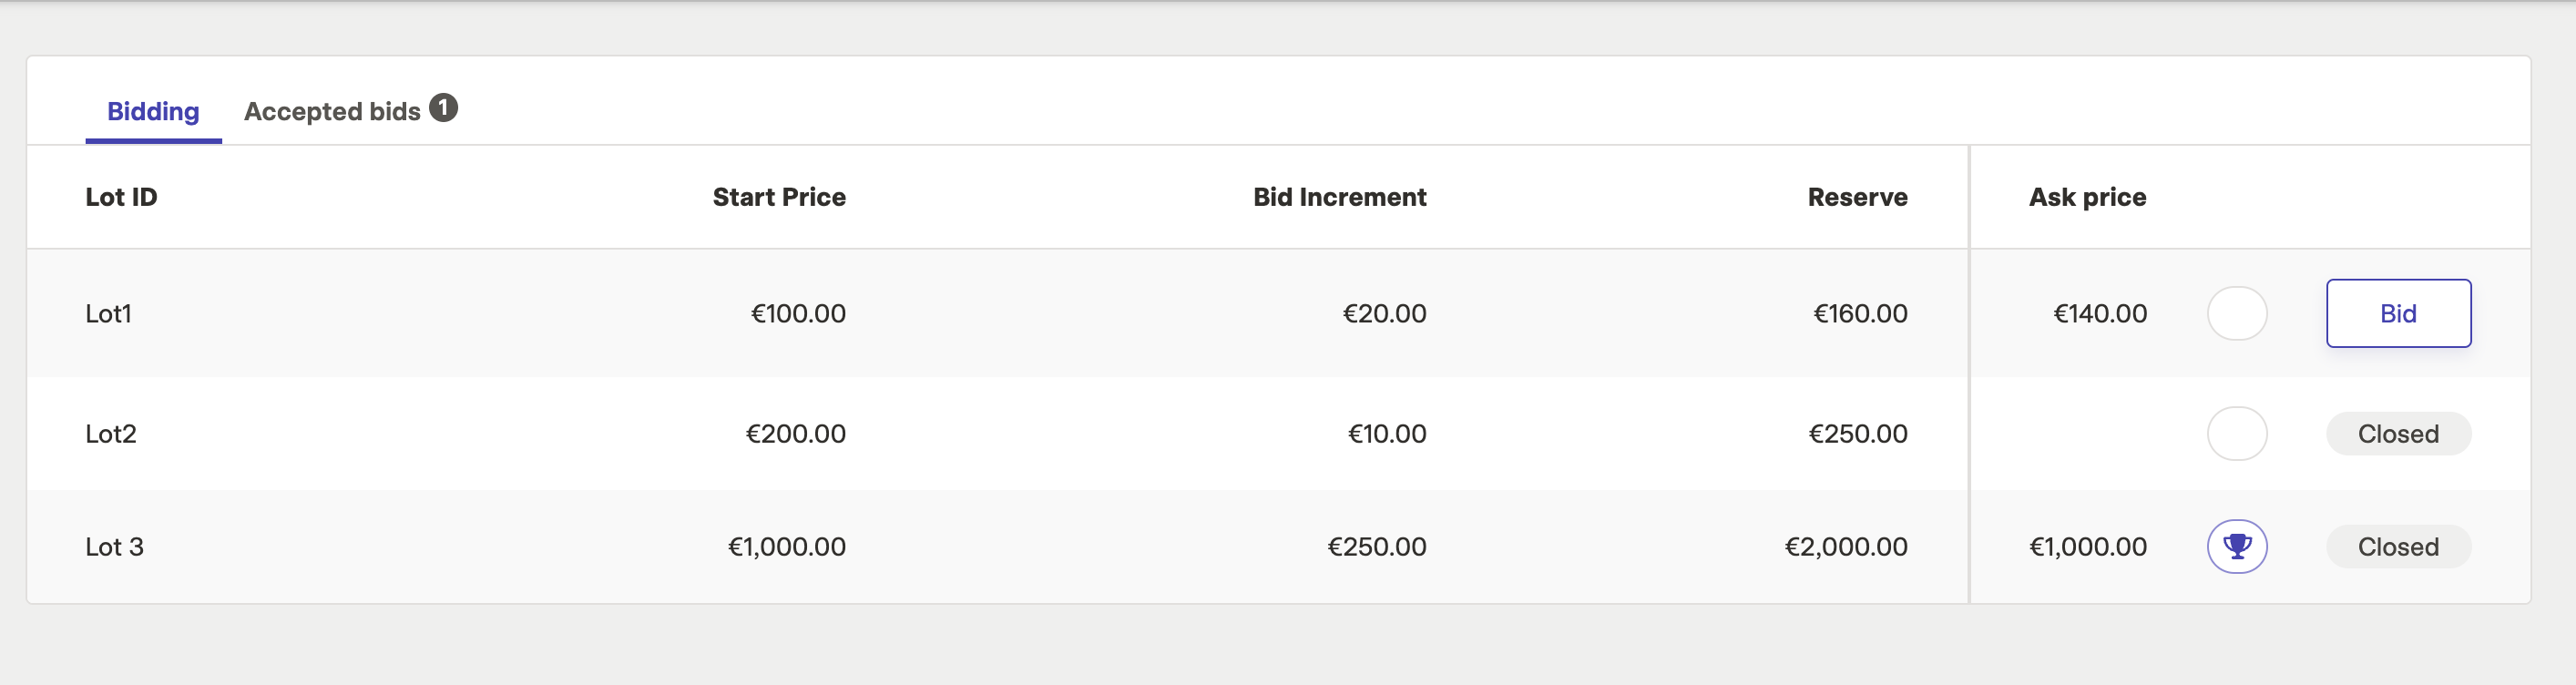Click the Start Price column header

(779, 197)
